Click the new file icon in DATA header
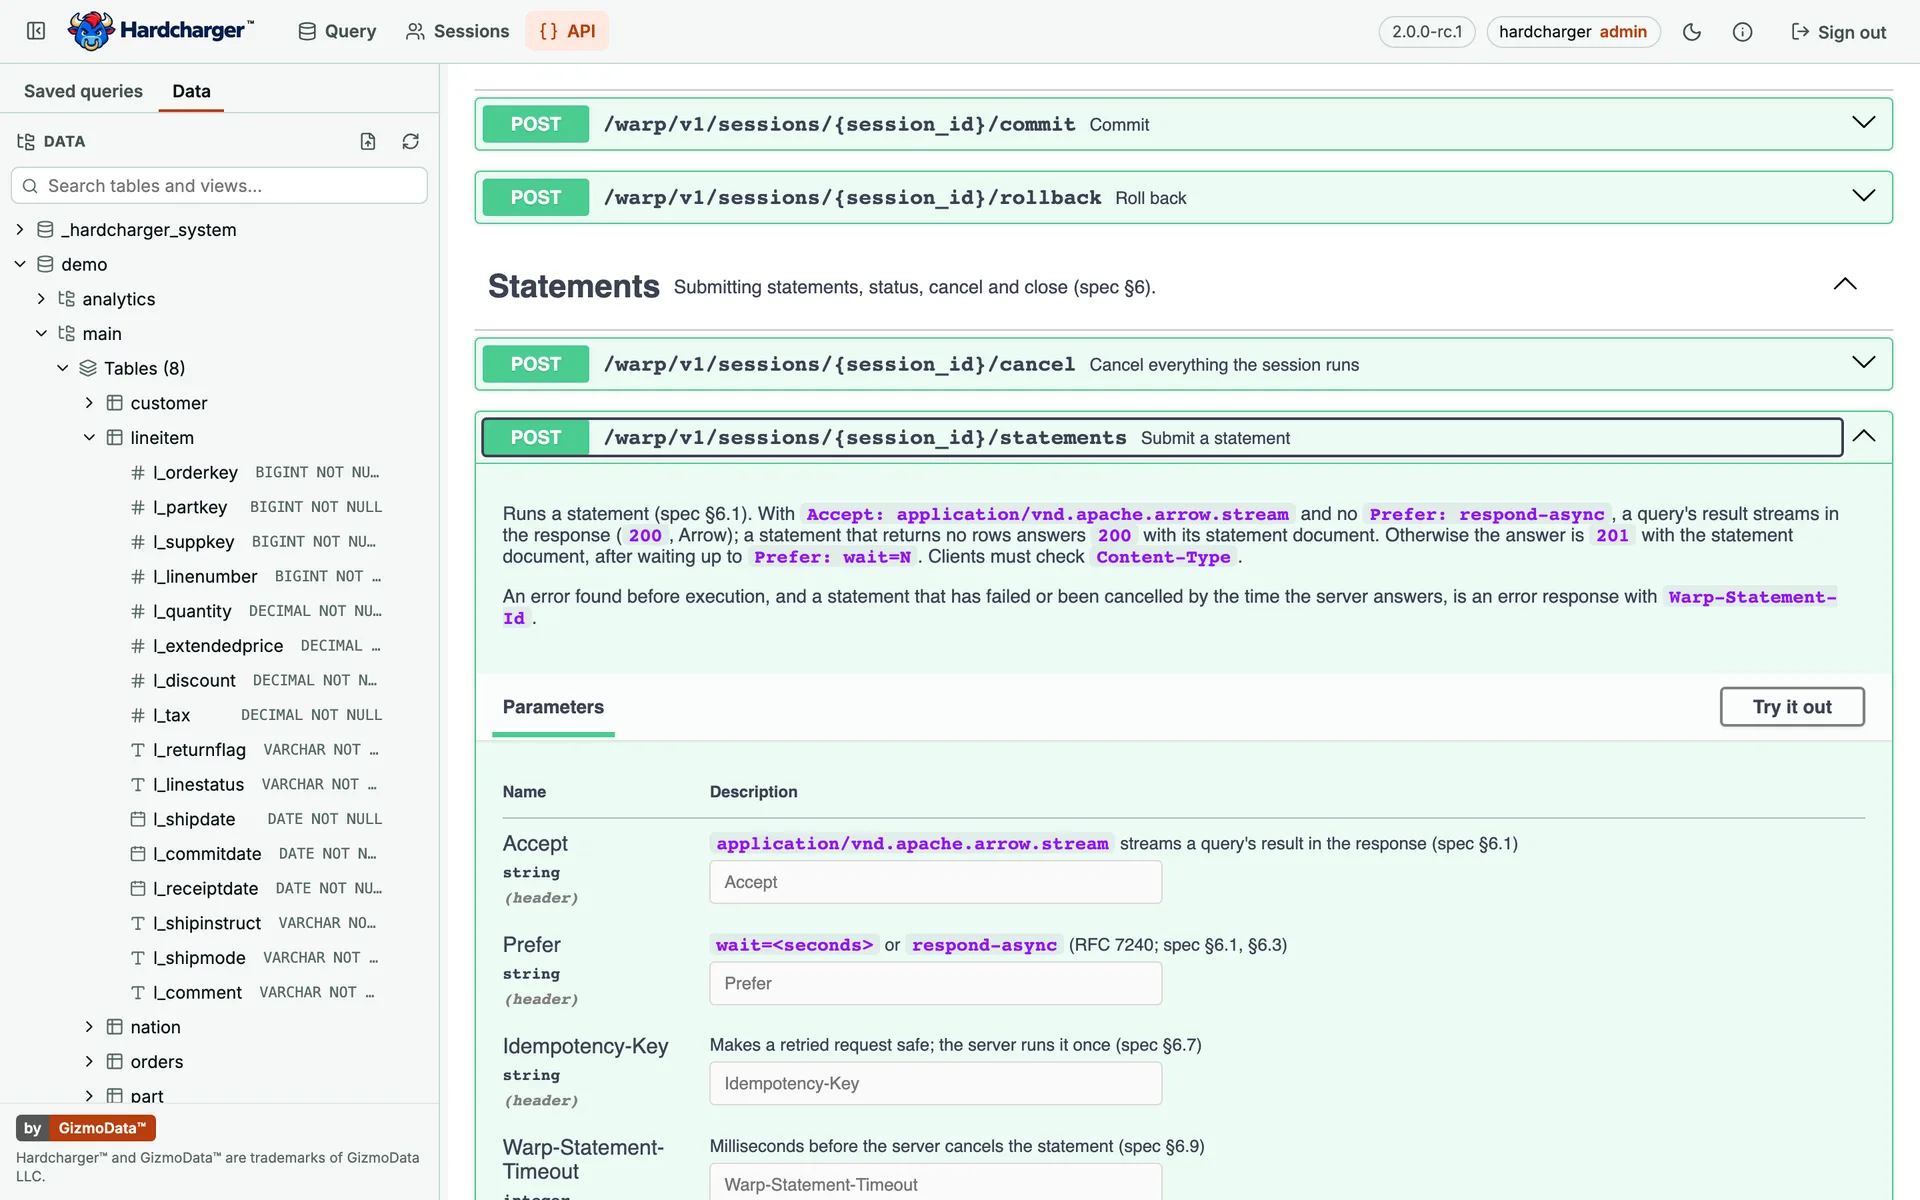This screenshot has width=1920, height=1200. (368, 141)
